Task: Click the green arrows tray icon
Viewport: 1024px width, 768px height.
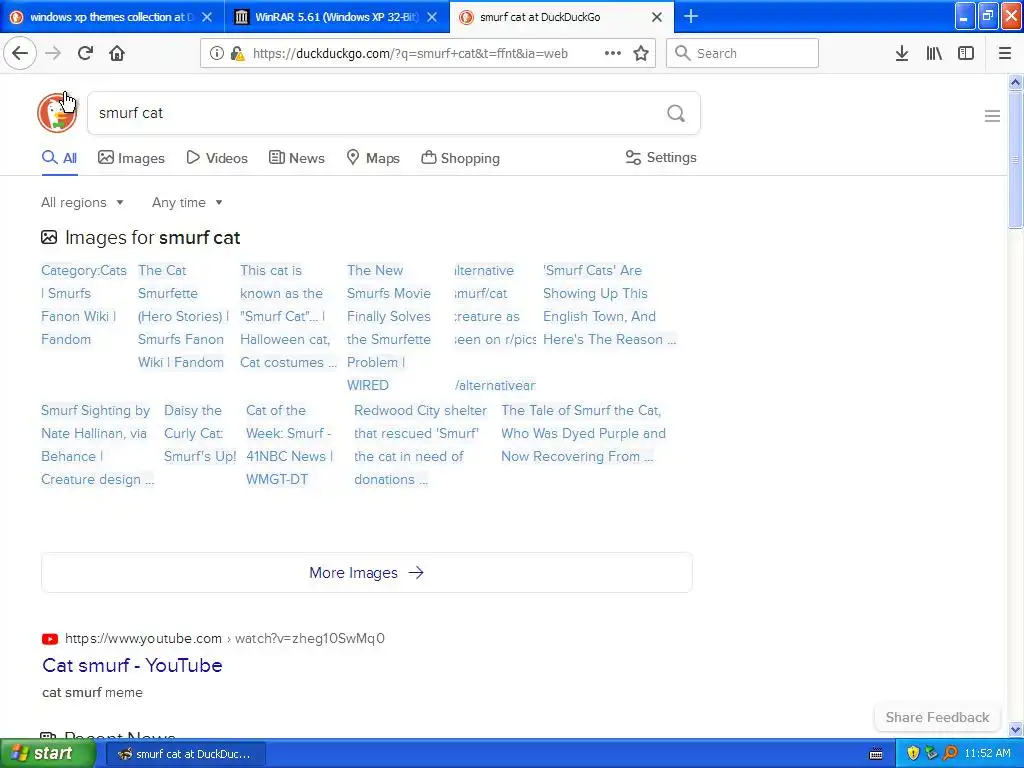Action: 932,754
